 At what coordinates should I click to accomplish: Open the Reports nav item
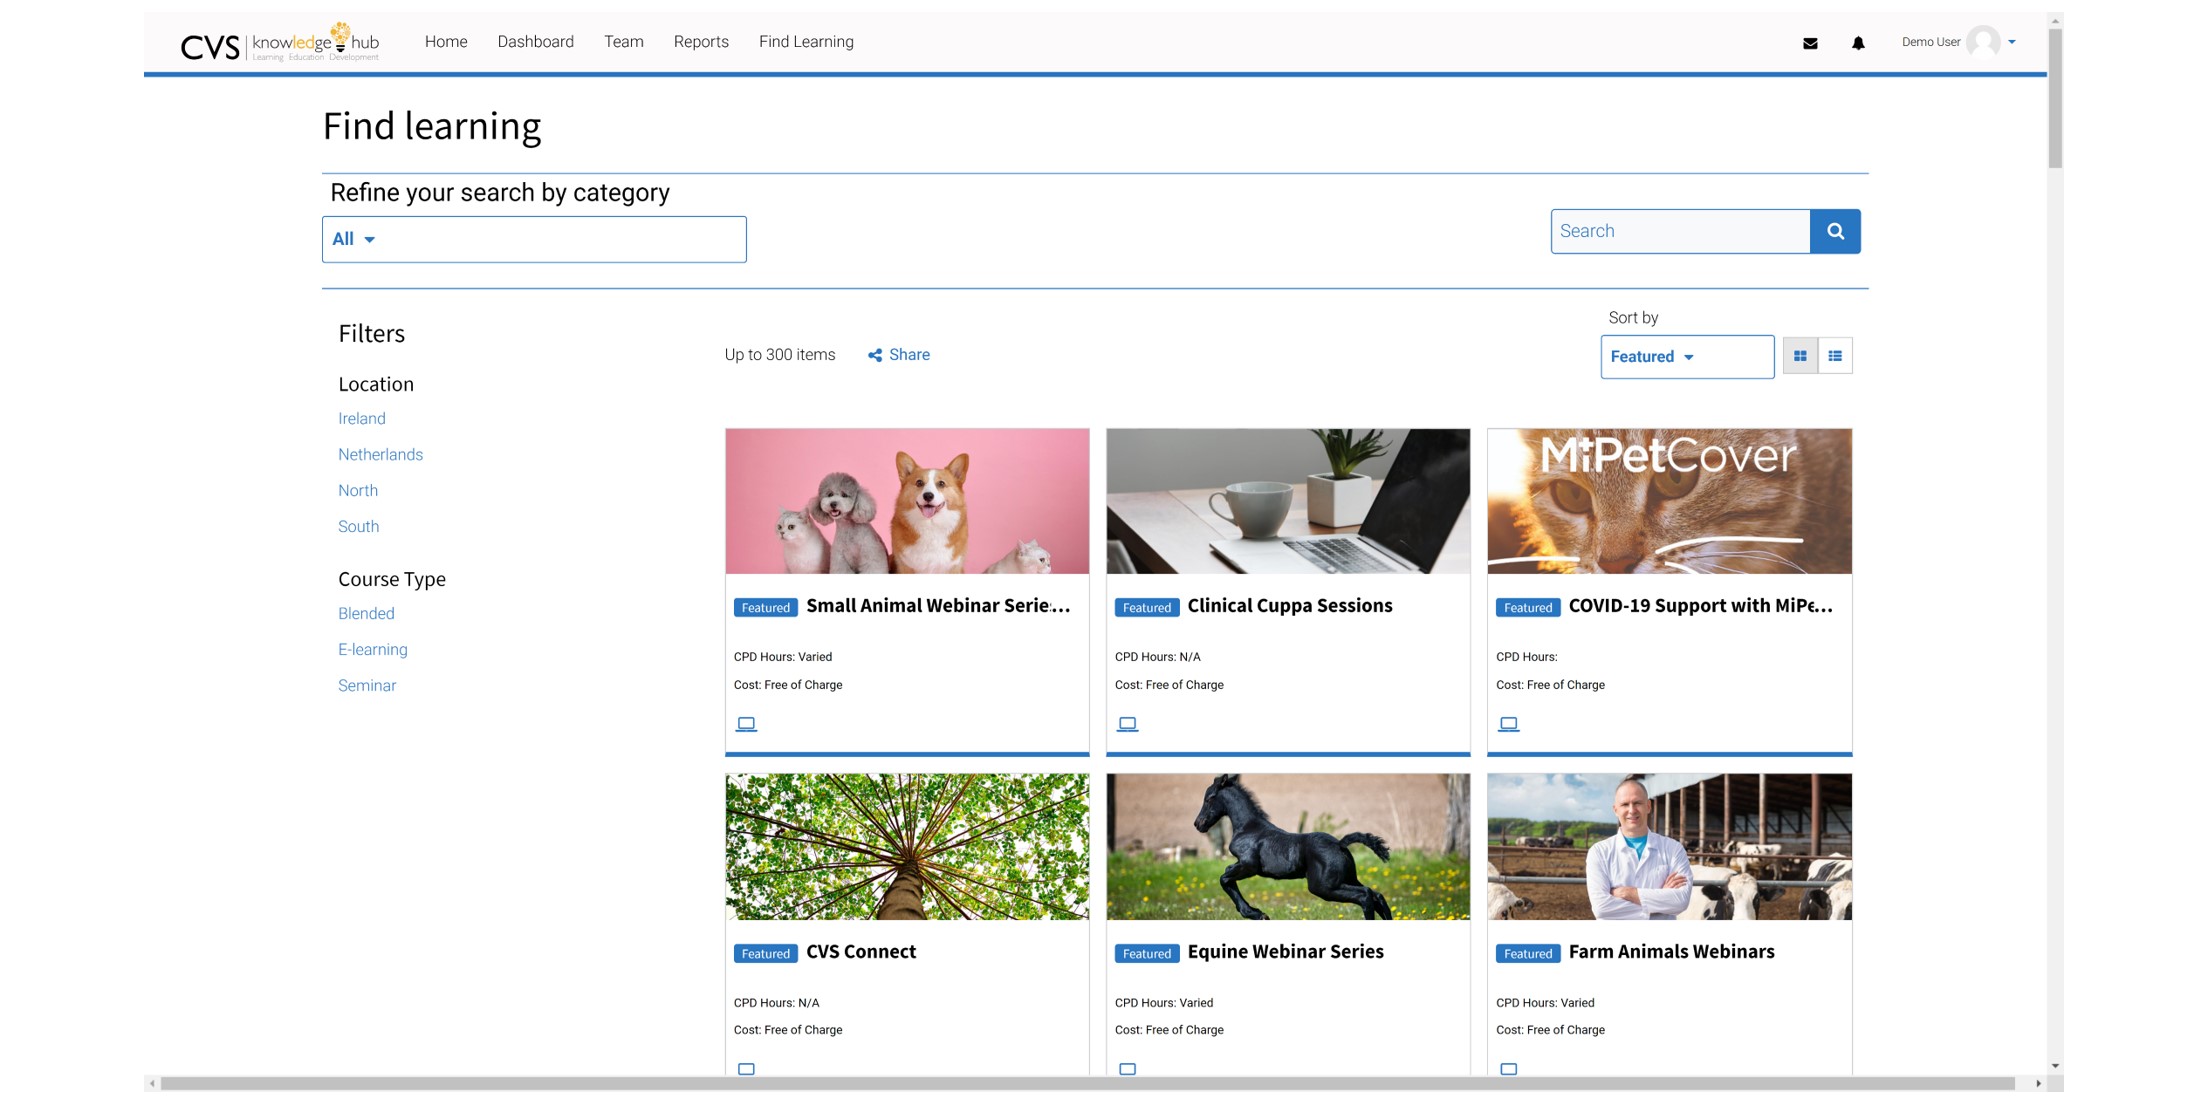click(x=701, y=42)
